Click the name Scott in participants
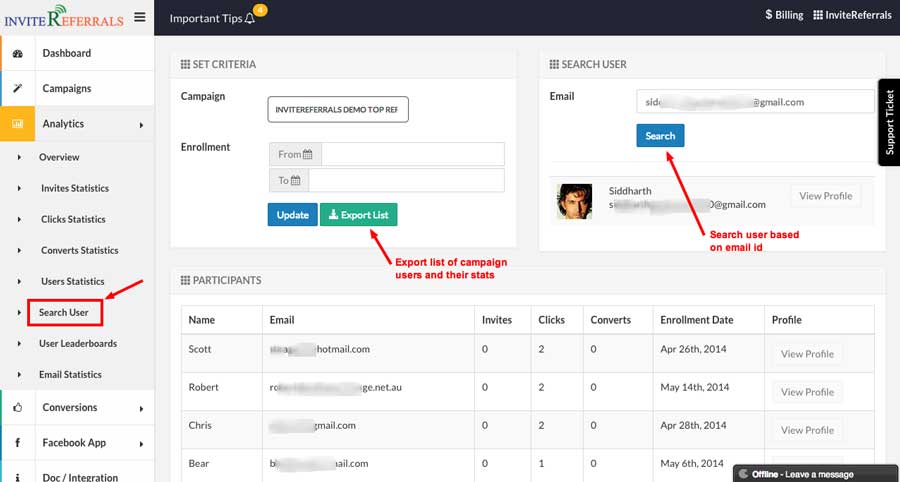The width and height of the screenshot is (900, 482). click(x=200, y=349)
